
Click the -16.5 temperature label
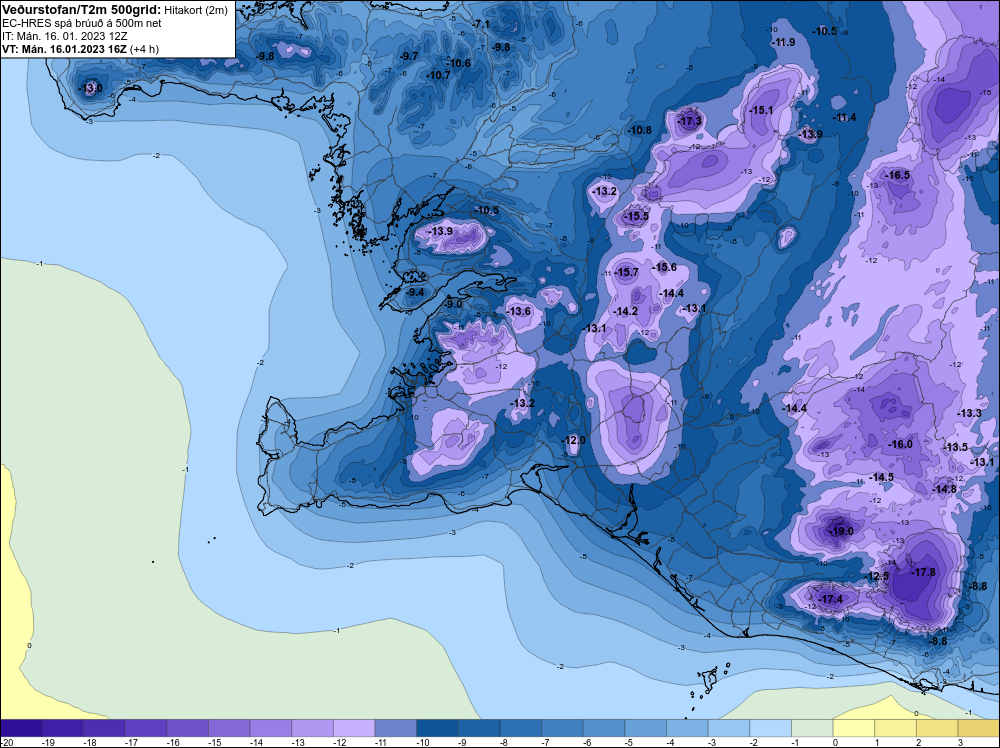898,175
